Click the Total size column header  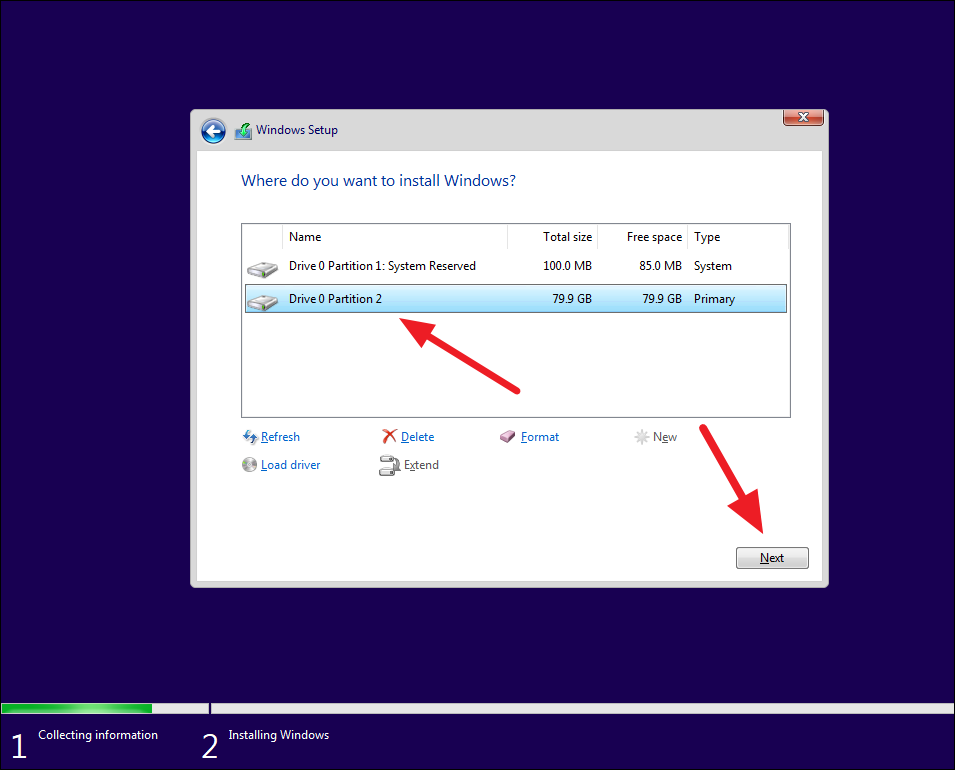pyautogui.click(x=552, y=237)
